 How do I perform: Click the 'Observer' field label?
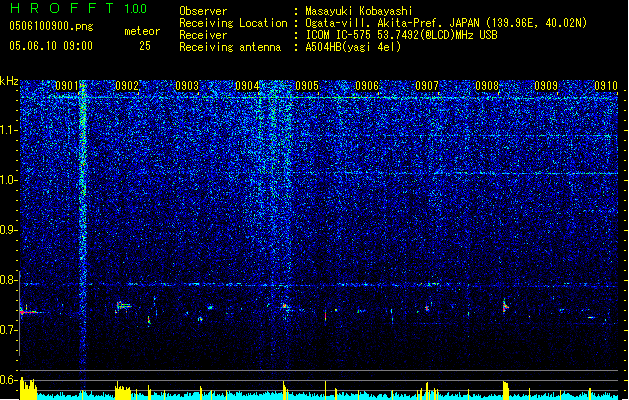pyautogui.click(x=203, y=11)
